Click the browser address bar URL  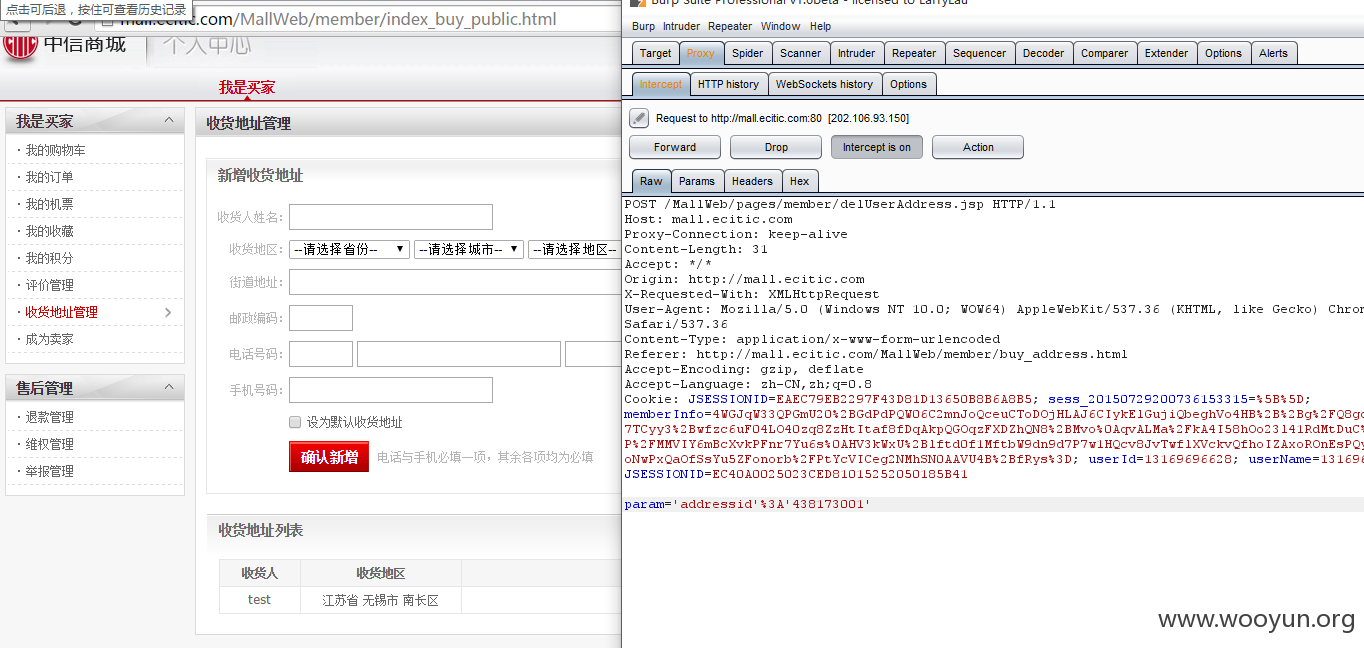[338, 19]
